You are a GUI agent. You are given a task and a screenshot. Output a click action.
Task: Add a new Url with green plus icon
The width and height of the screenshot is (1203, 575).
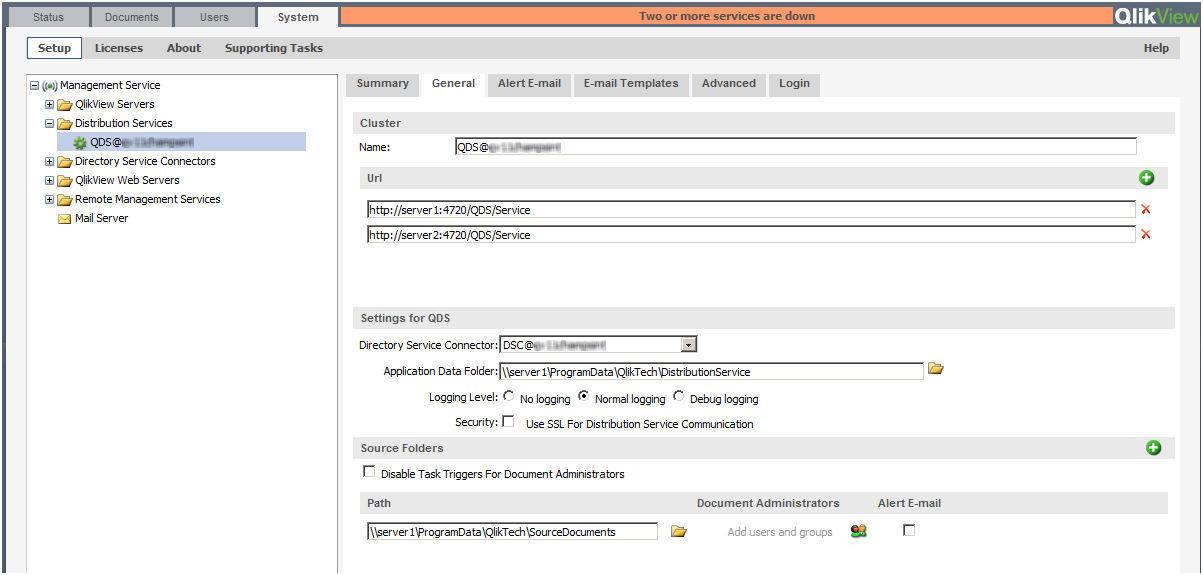pos(1146,178)
